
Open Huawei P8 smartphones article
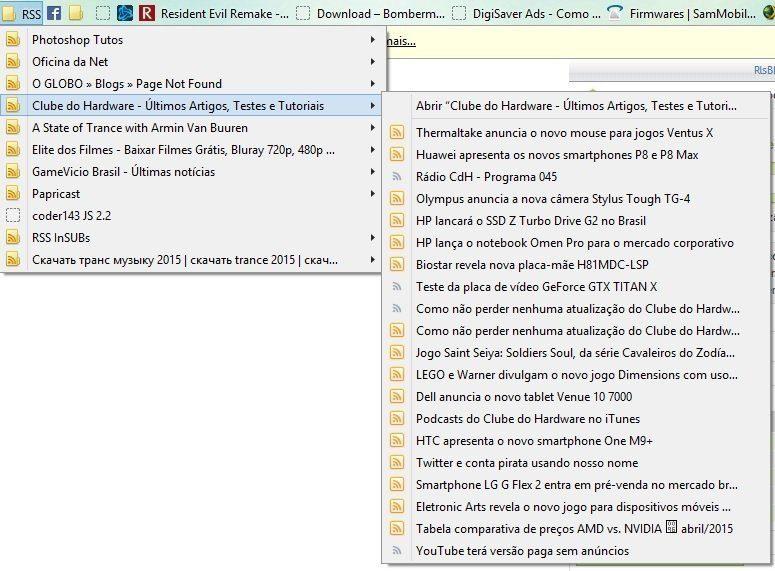[557, 155]
